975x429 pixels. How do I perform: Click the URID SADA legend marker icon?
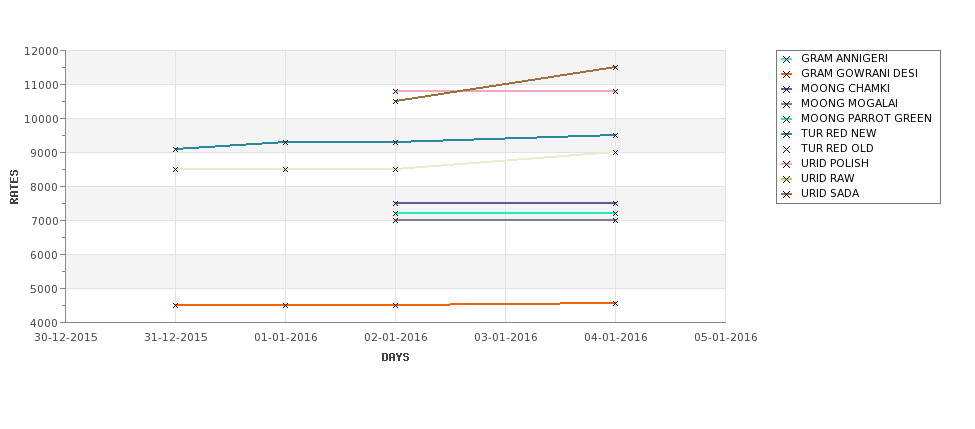pyautogui.click(x=787, y=193)
